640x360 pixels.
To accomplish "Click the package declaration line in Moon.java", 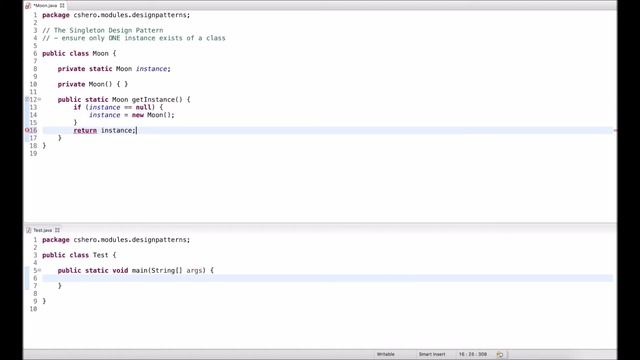I will coord(116,15).
